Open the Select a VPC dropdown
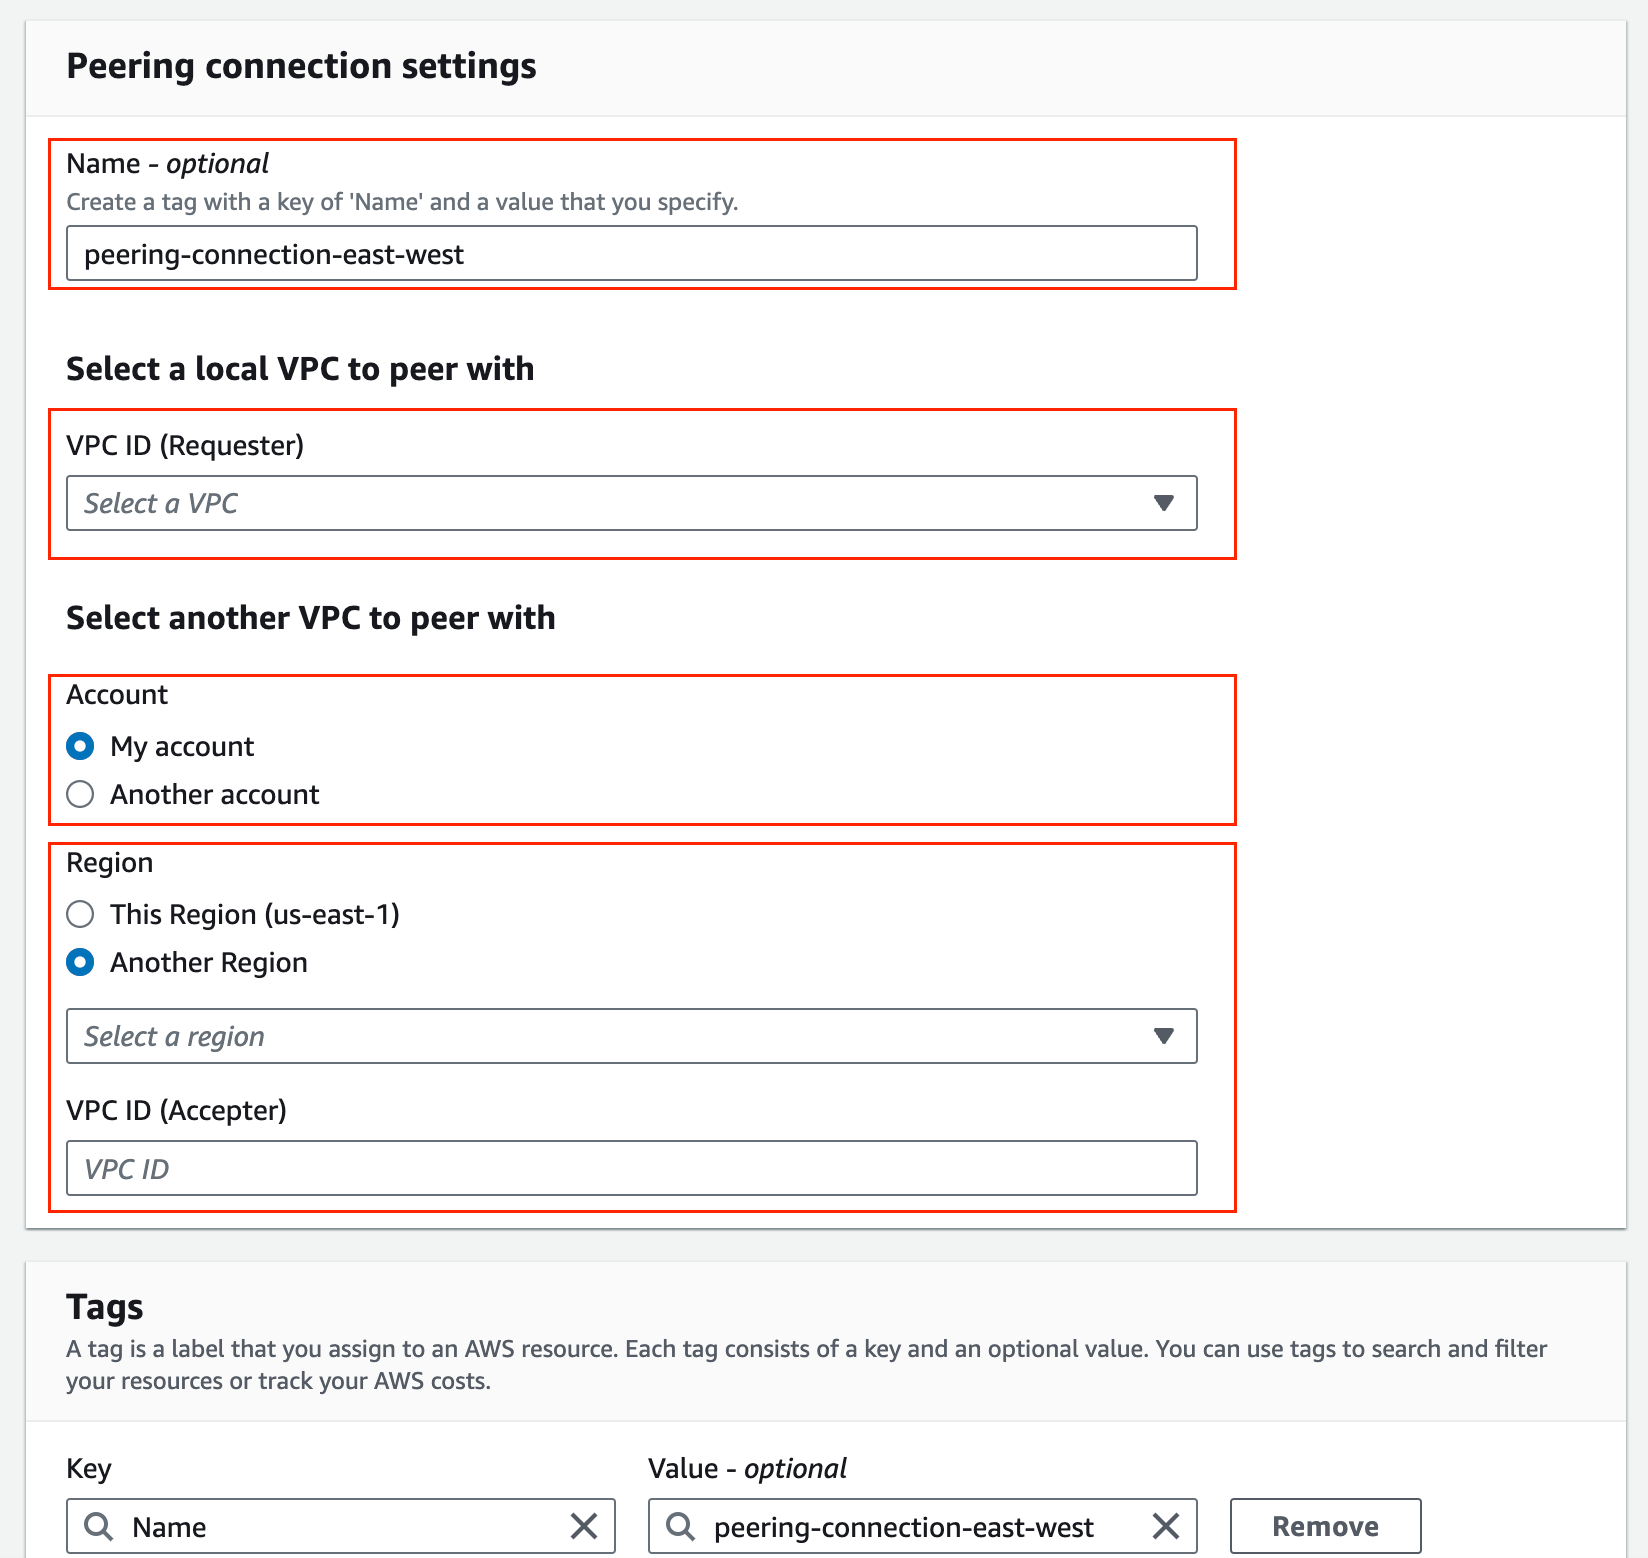The width and height of the screenshot is (1648, 1558). click(x=600, y=503)
